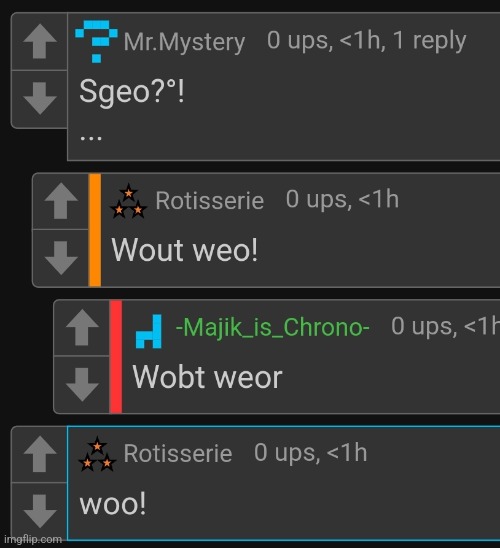
Task: Upvote Mr.Mystery's comment
Action: 40,41
